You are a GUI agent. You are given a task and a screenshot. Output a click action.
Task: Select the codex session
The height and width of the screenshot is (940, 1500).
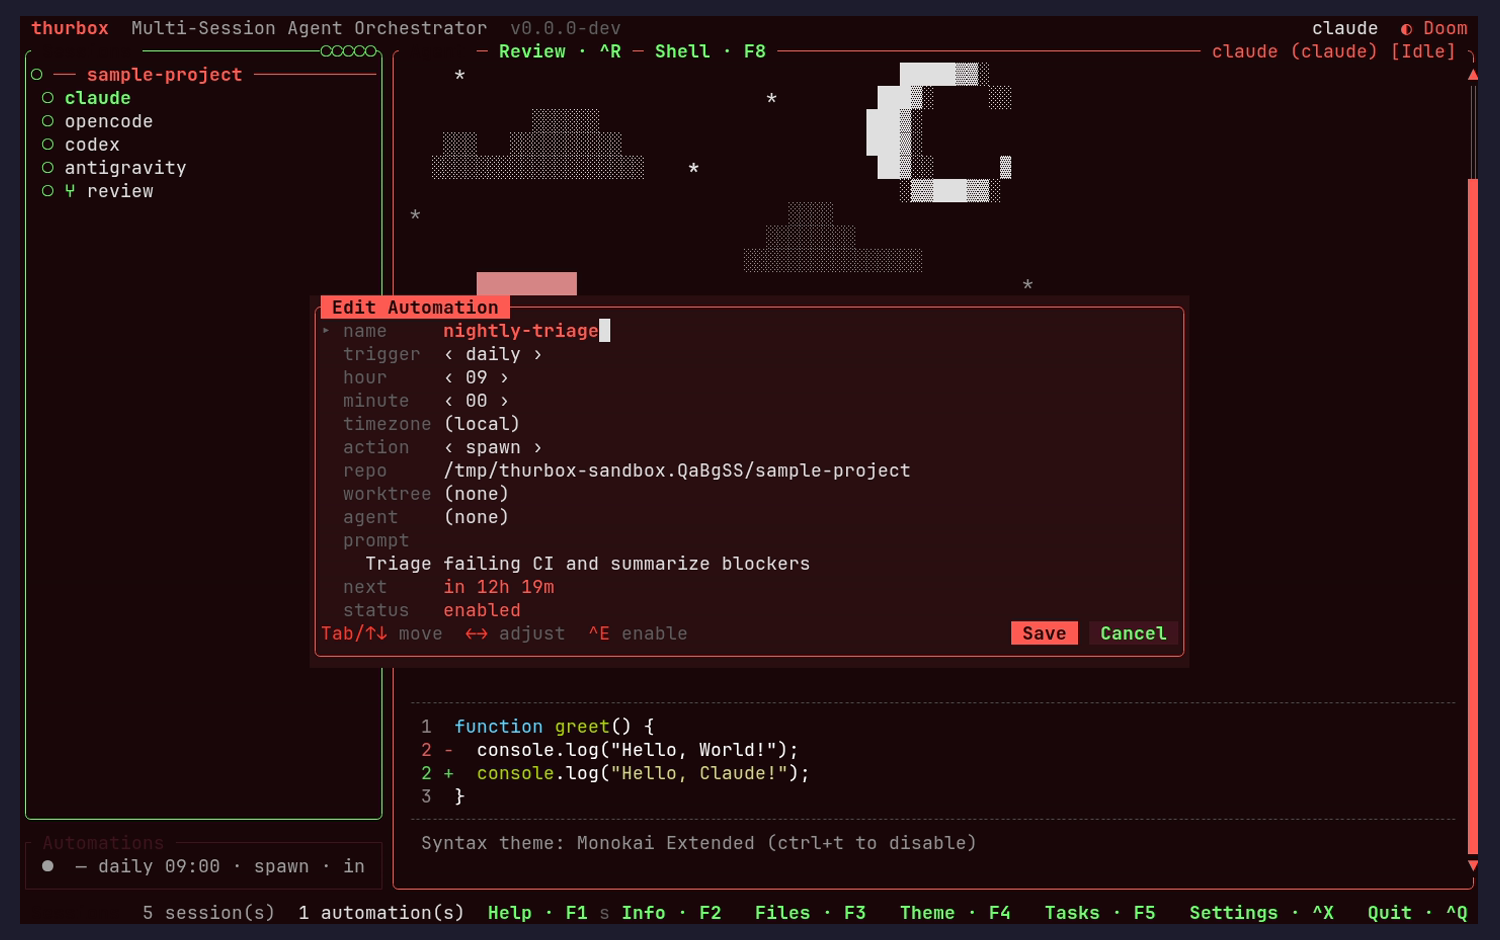pos(92,145)
